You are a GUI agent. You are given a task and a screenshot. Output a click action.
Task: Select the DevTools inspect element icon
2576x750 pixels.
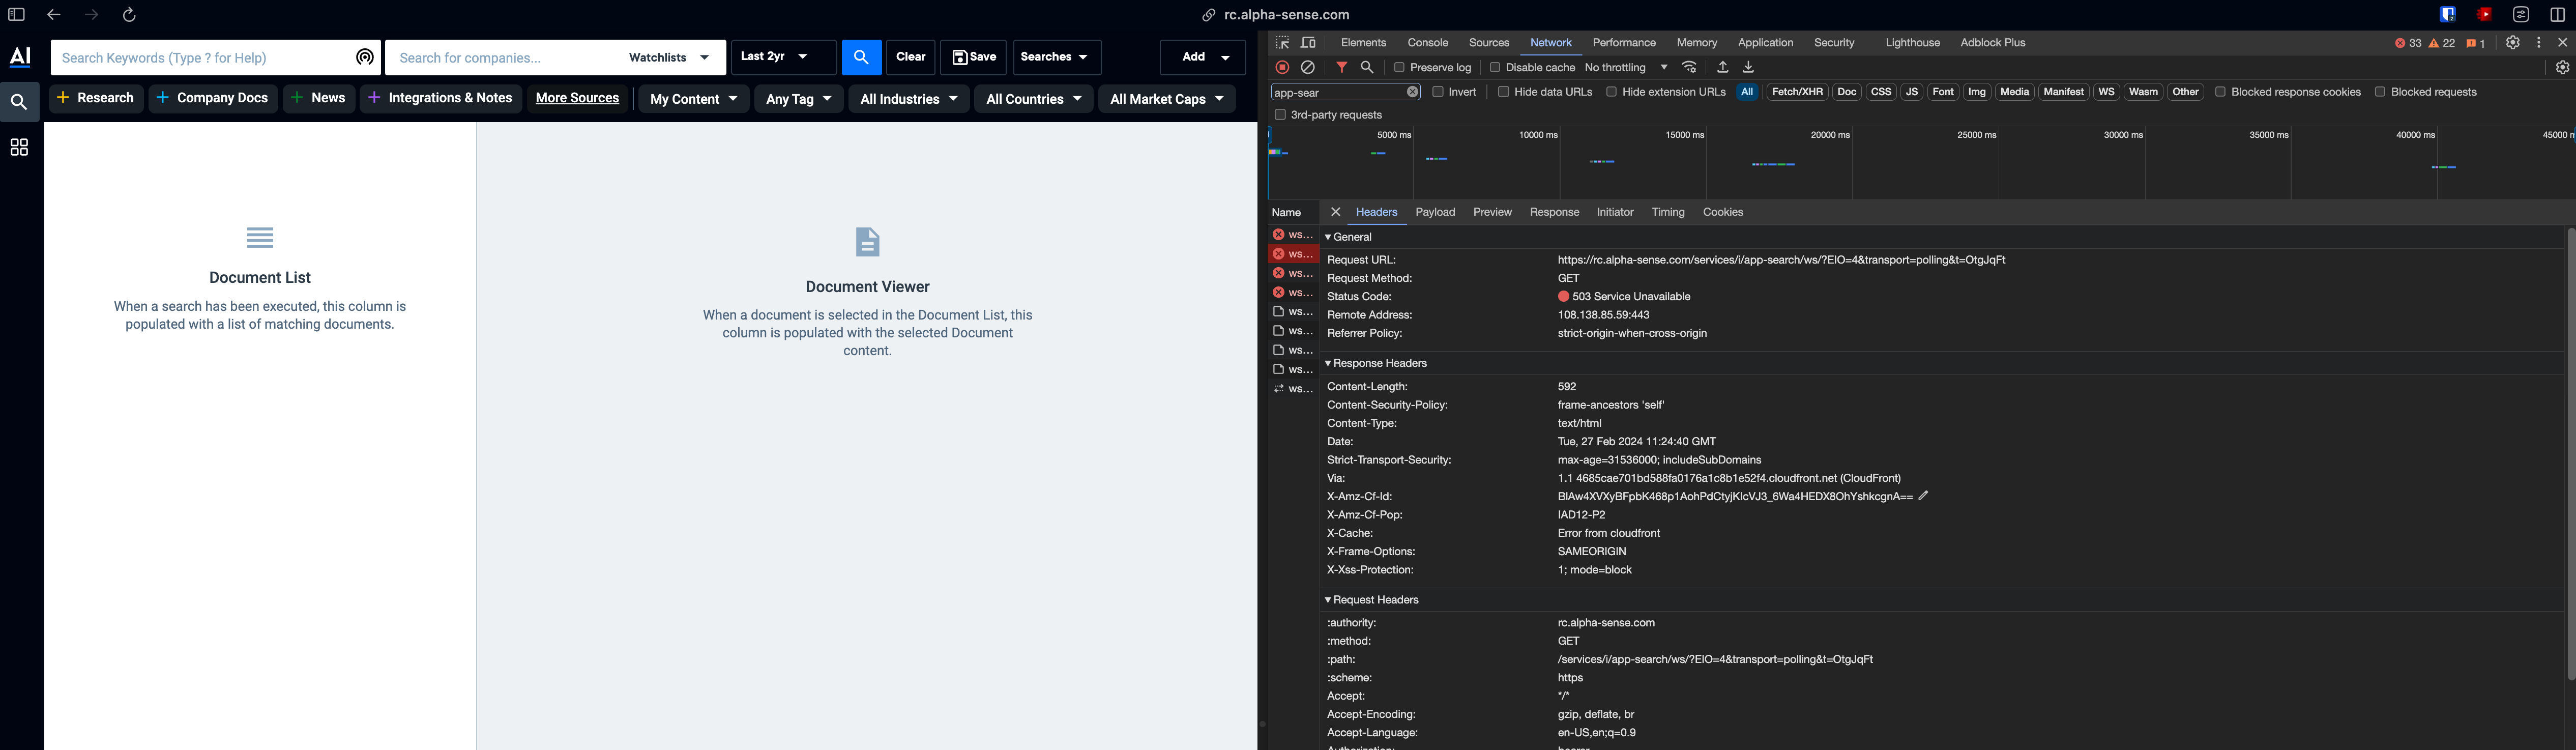1282,43
